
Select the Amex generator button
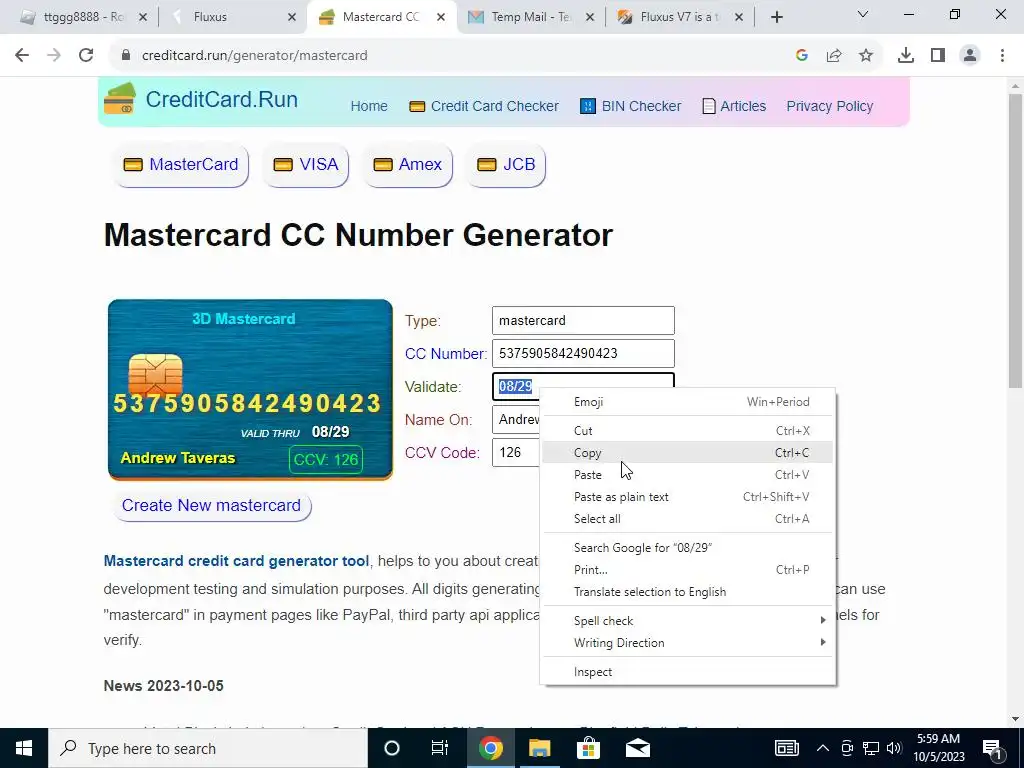coord(408,165)
